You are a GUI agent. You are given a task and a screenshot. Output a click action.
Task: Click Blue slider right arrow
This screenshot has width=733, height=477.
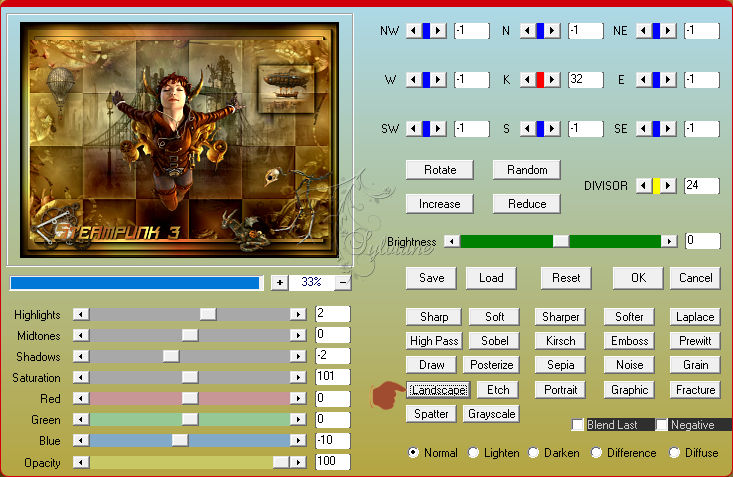click(298, 441)
